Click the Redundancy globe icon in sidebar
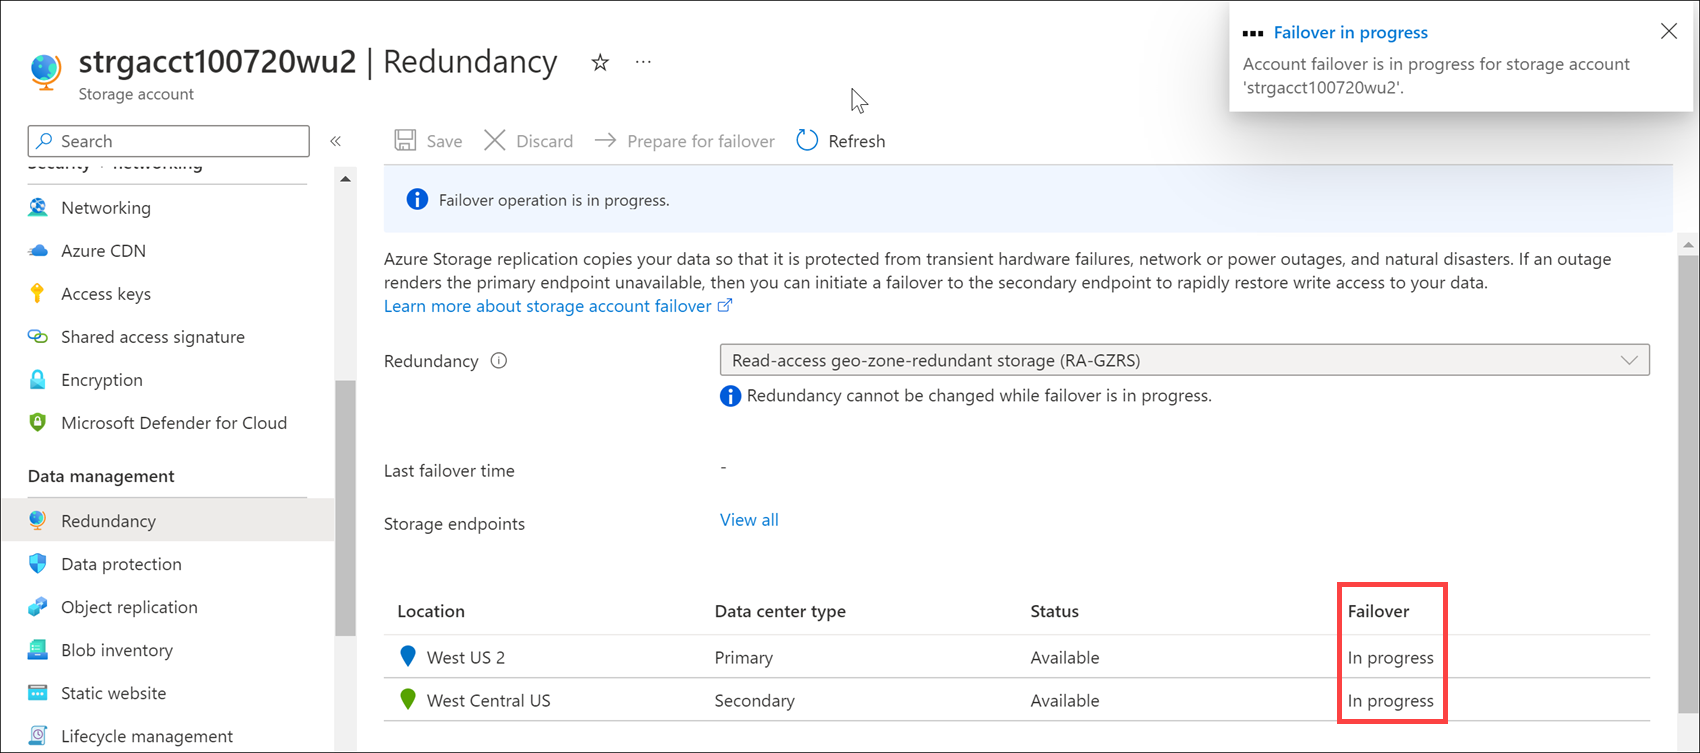Image resolution: width=1700 pixels, height=753 pixels. tap(37, 521)
